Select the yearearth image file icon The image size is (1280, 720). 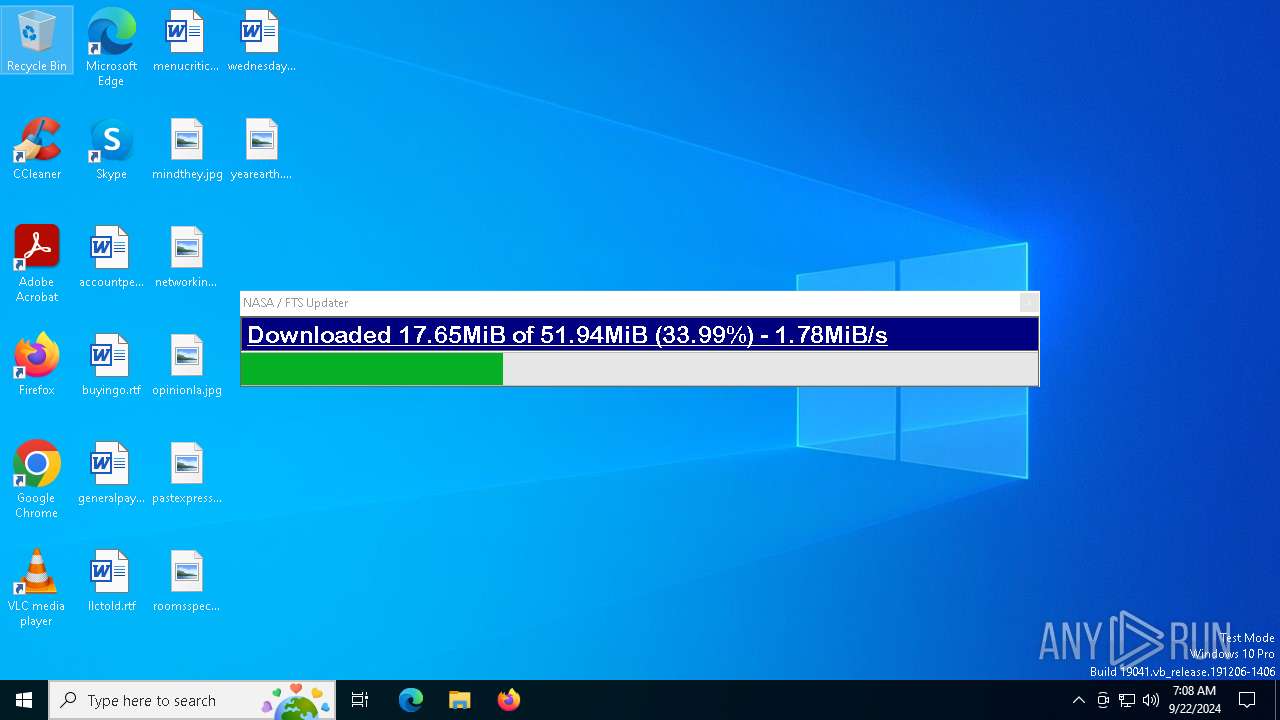click(261, 148)
